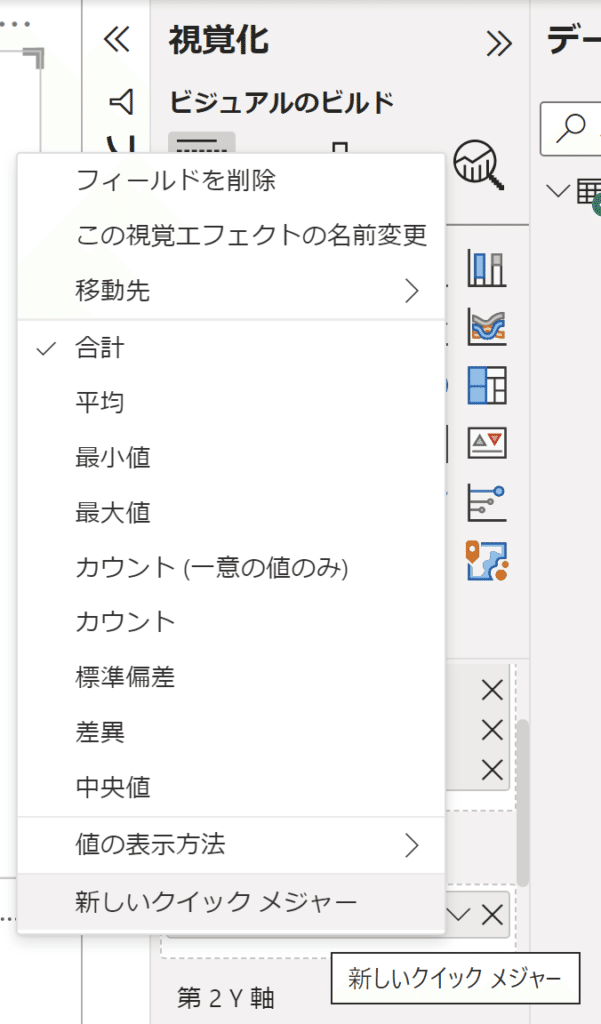The image size is (601, 1024).
Task: Click the analytics magnifier chart icon
Action: point(479,162)
